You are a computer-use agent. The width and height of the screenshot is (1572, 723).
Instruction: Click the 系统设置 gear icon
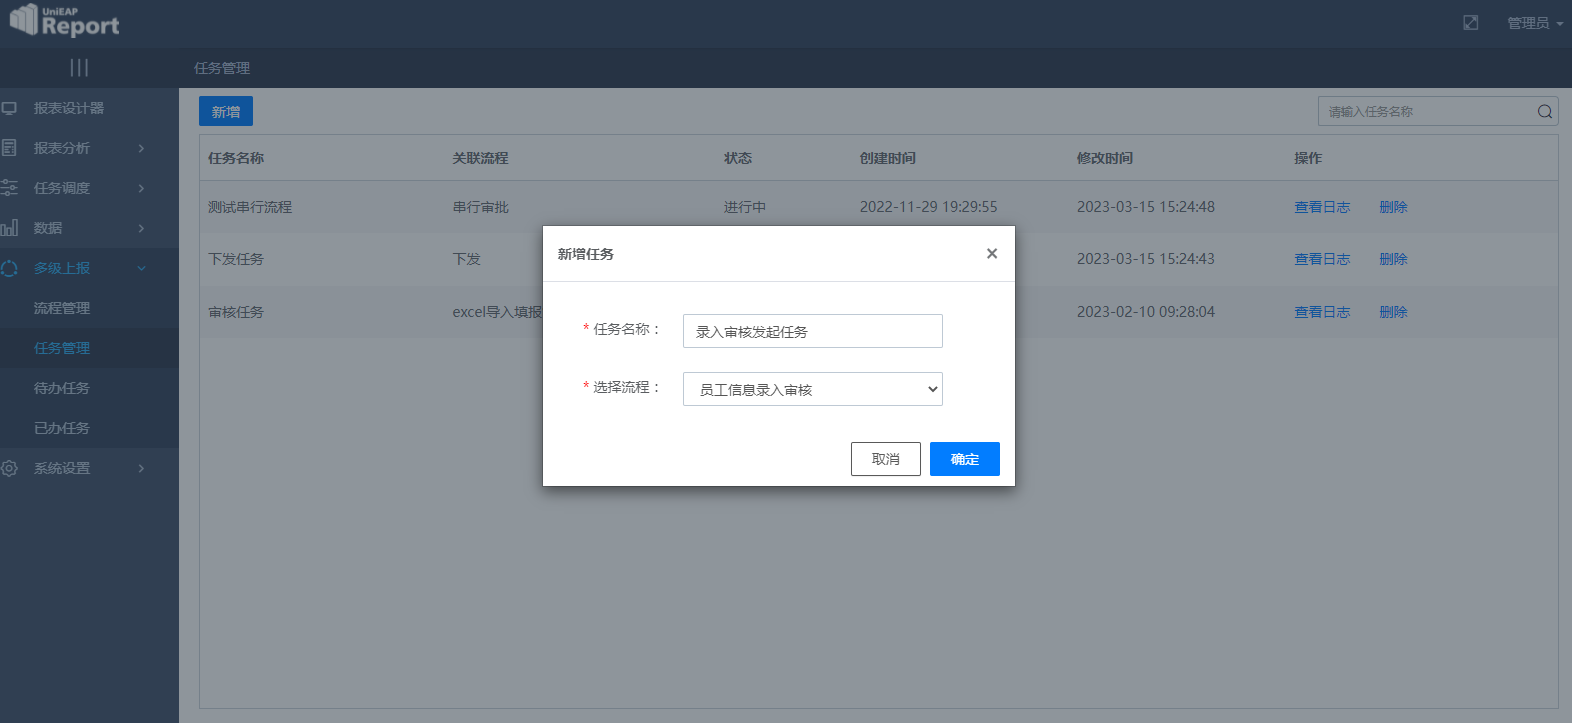(9, 468)
